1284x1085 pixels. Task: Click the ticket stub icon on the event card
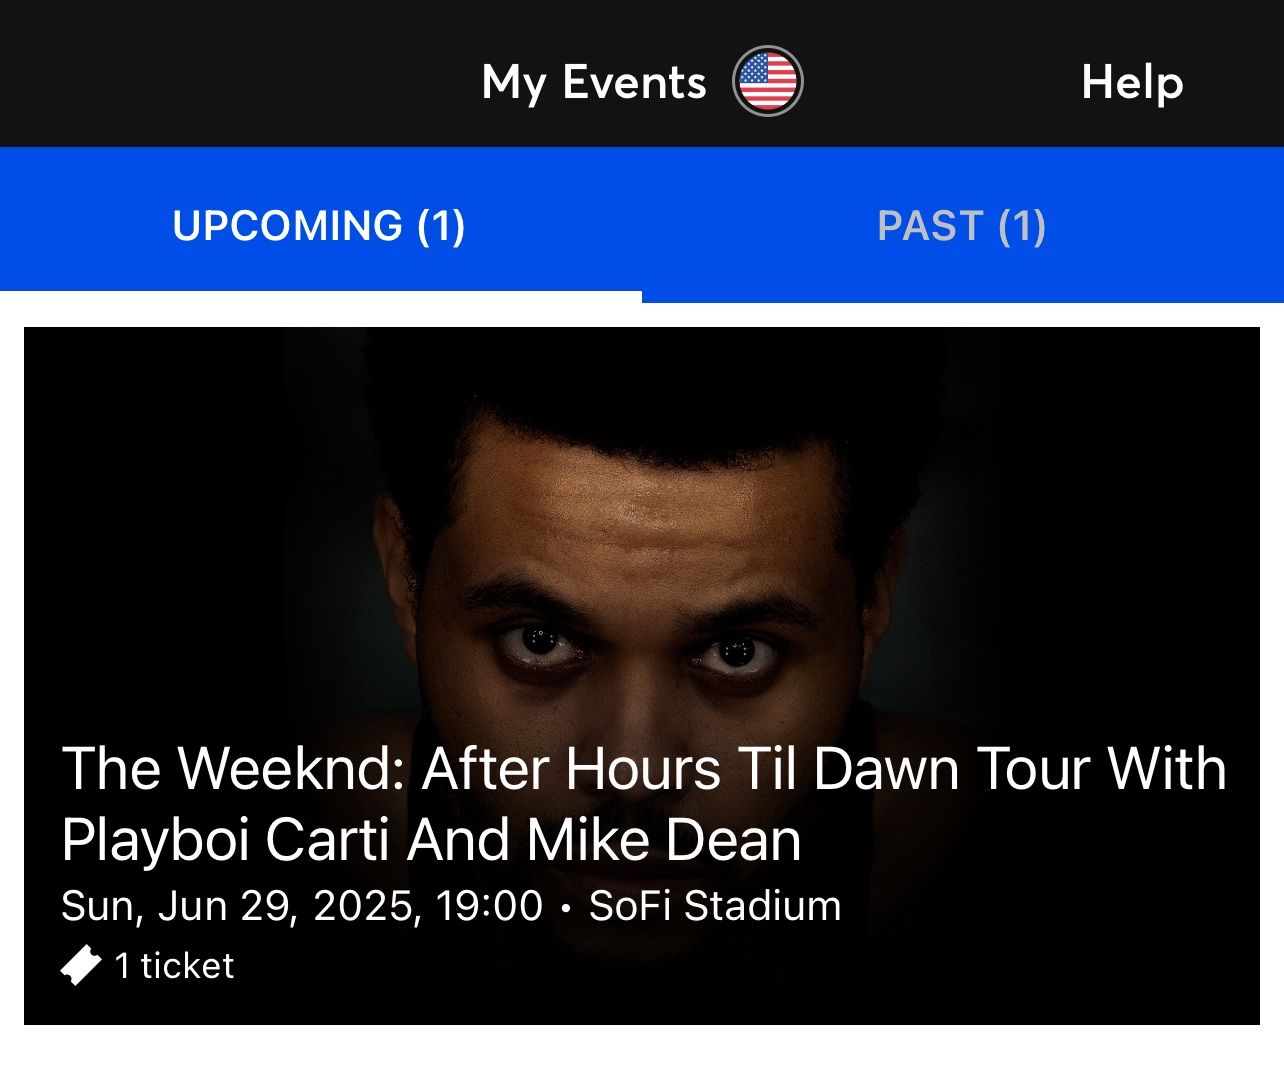pos(82,965)
